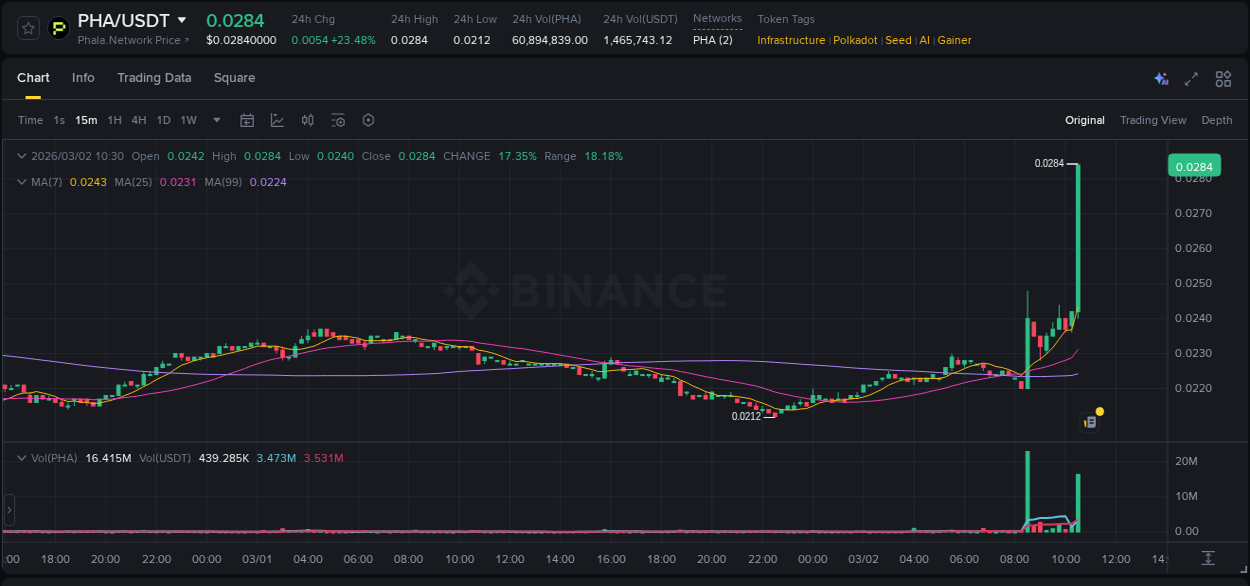Toggle the favorite star for PHA/USDT
The image size is (1250, 586).
click(28, 28)
